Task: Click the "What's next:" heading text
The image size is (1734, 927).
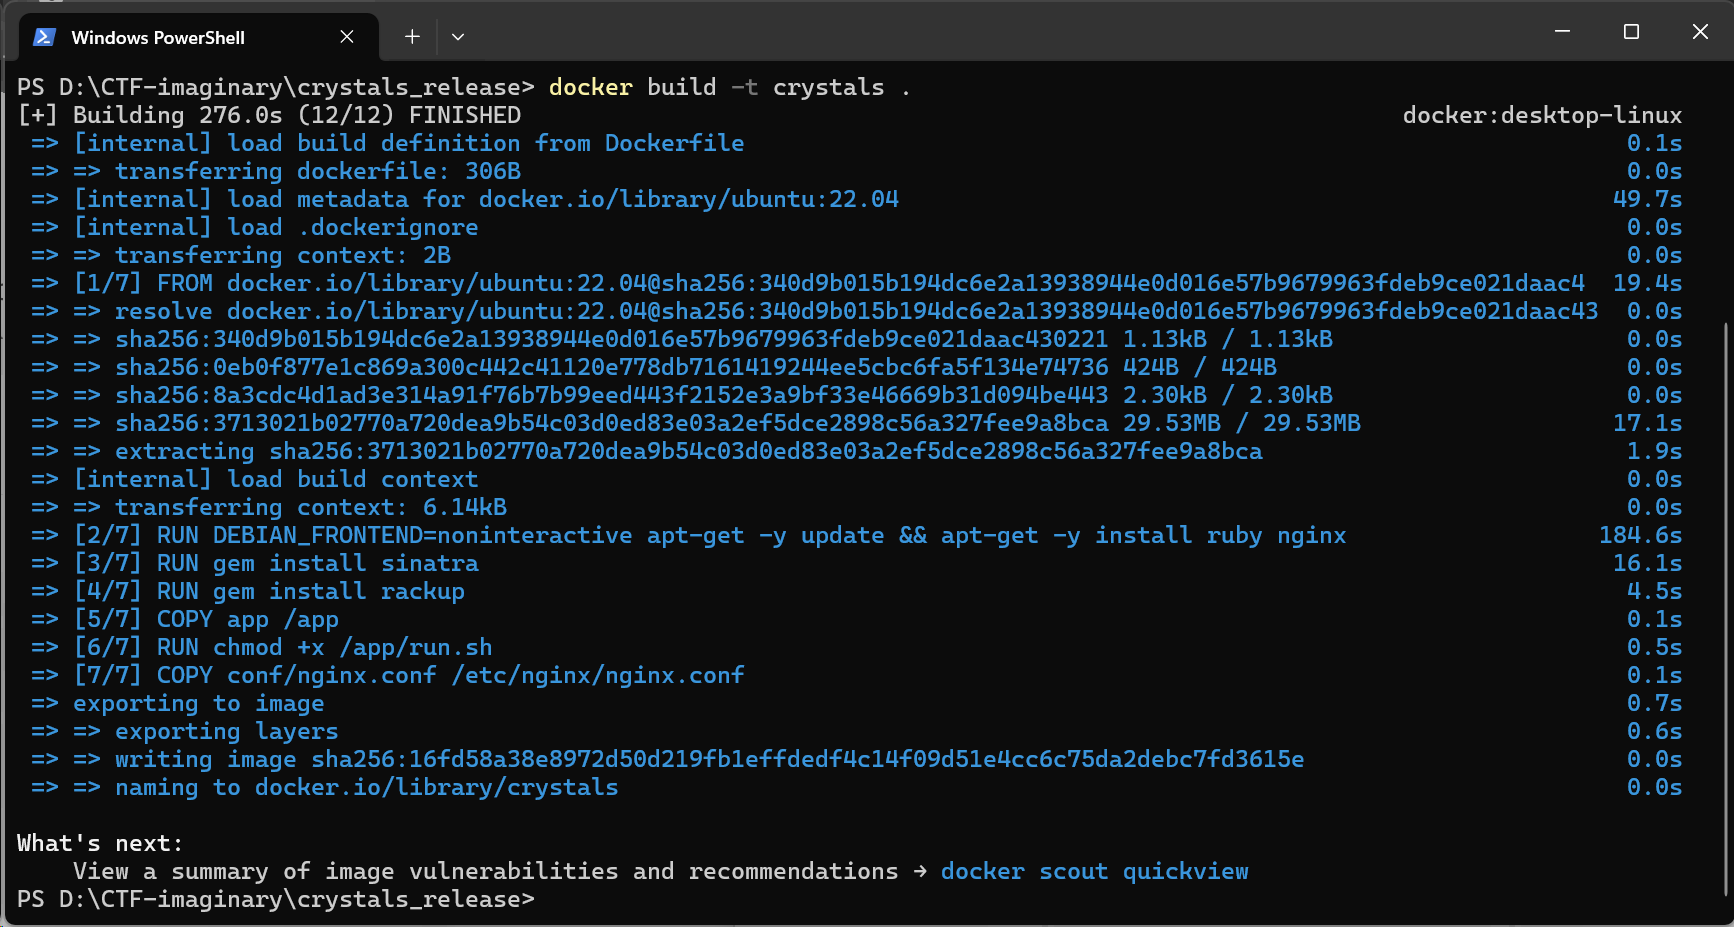Action: [100, 844]
